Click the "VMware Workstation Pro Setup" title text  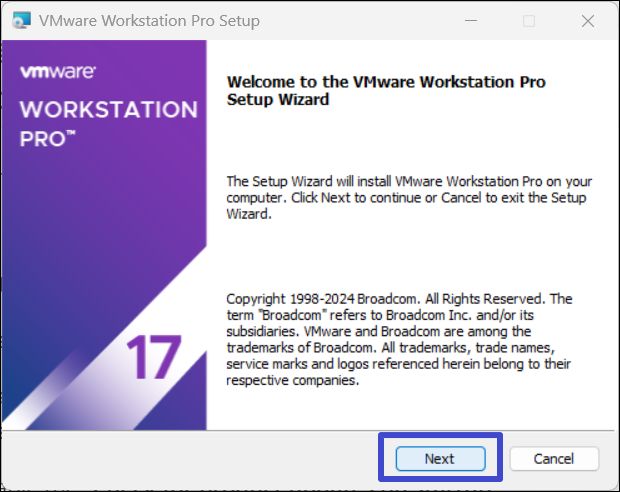(x=148, y=21)
